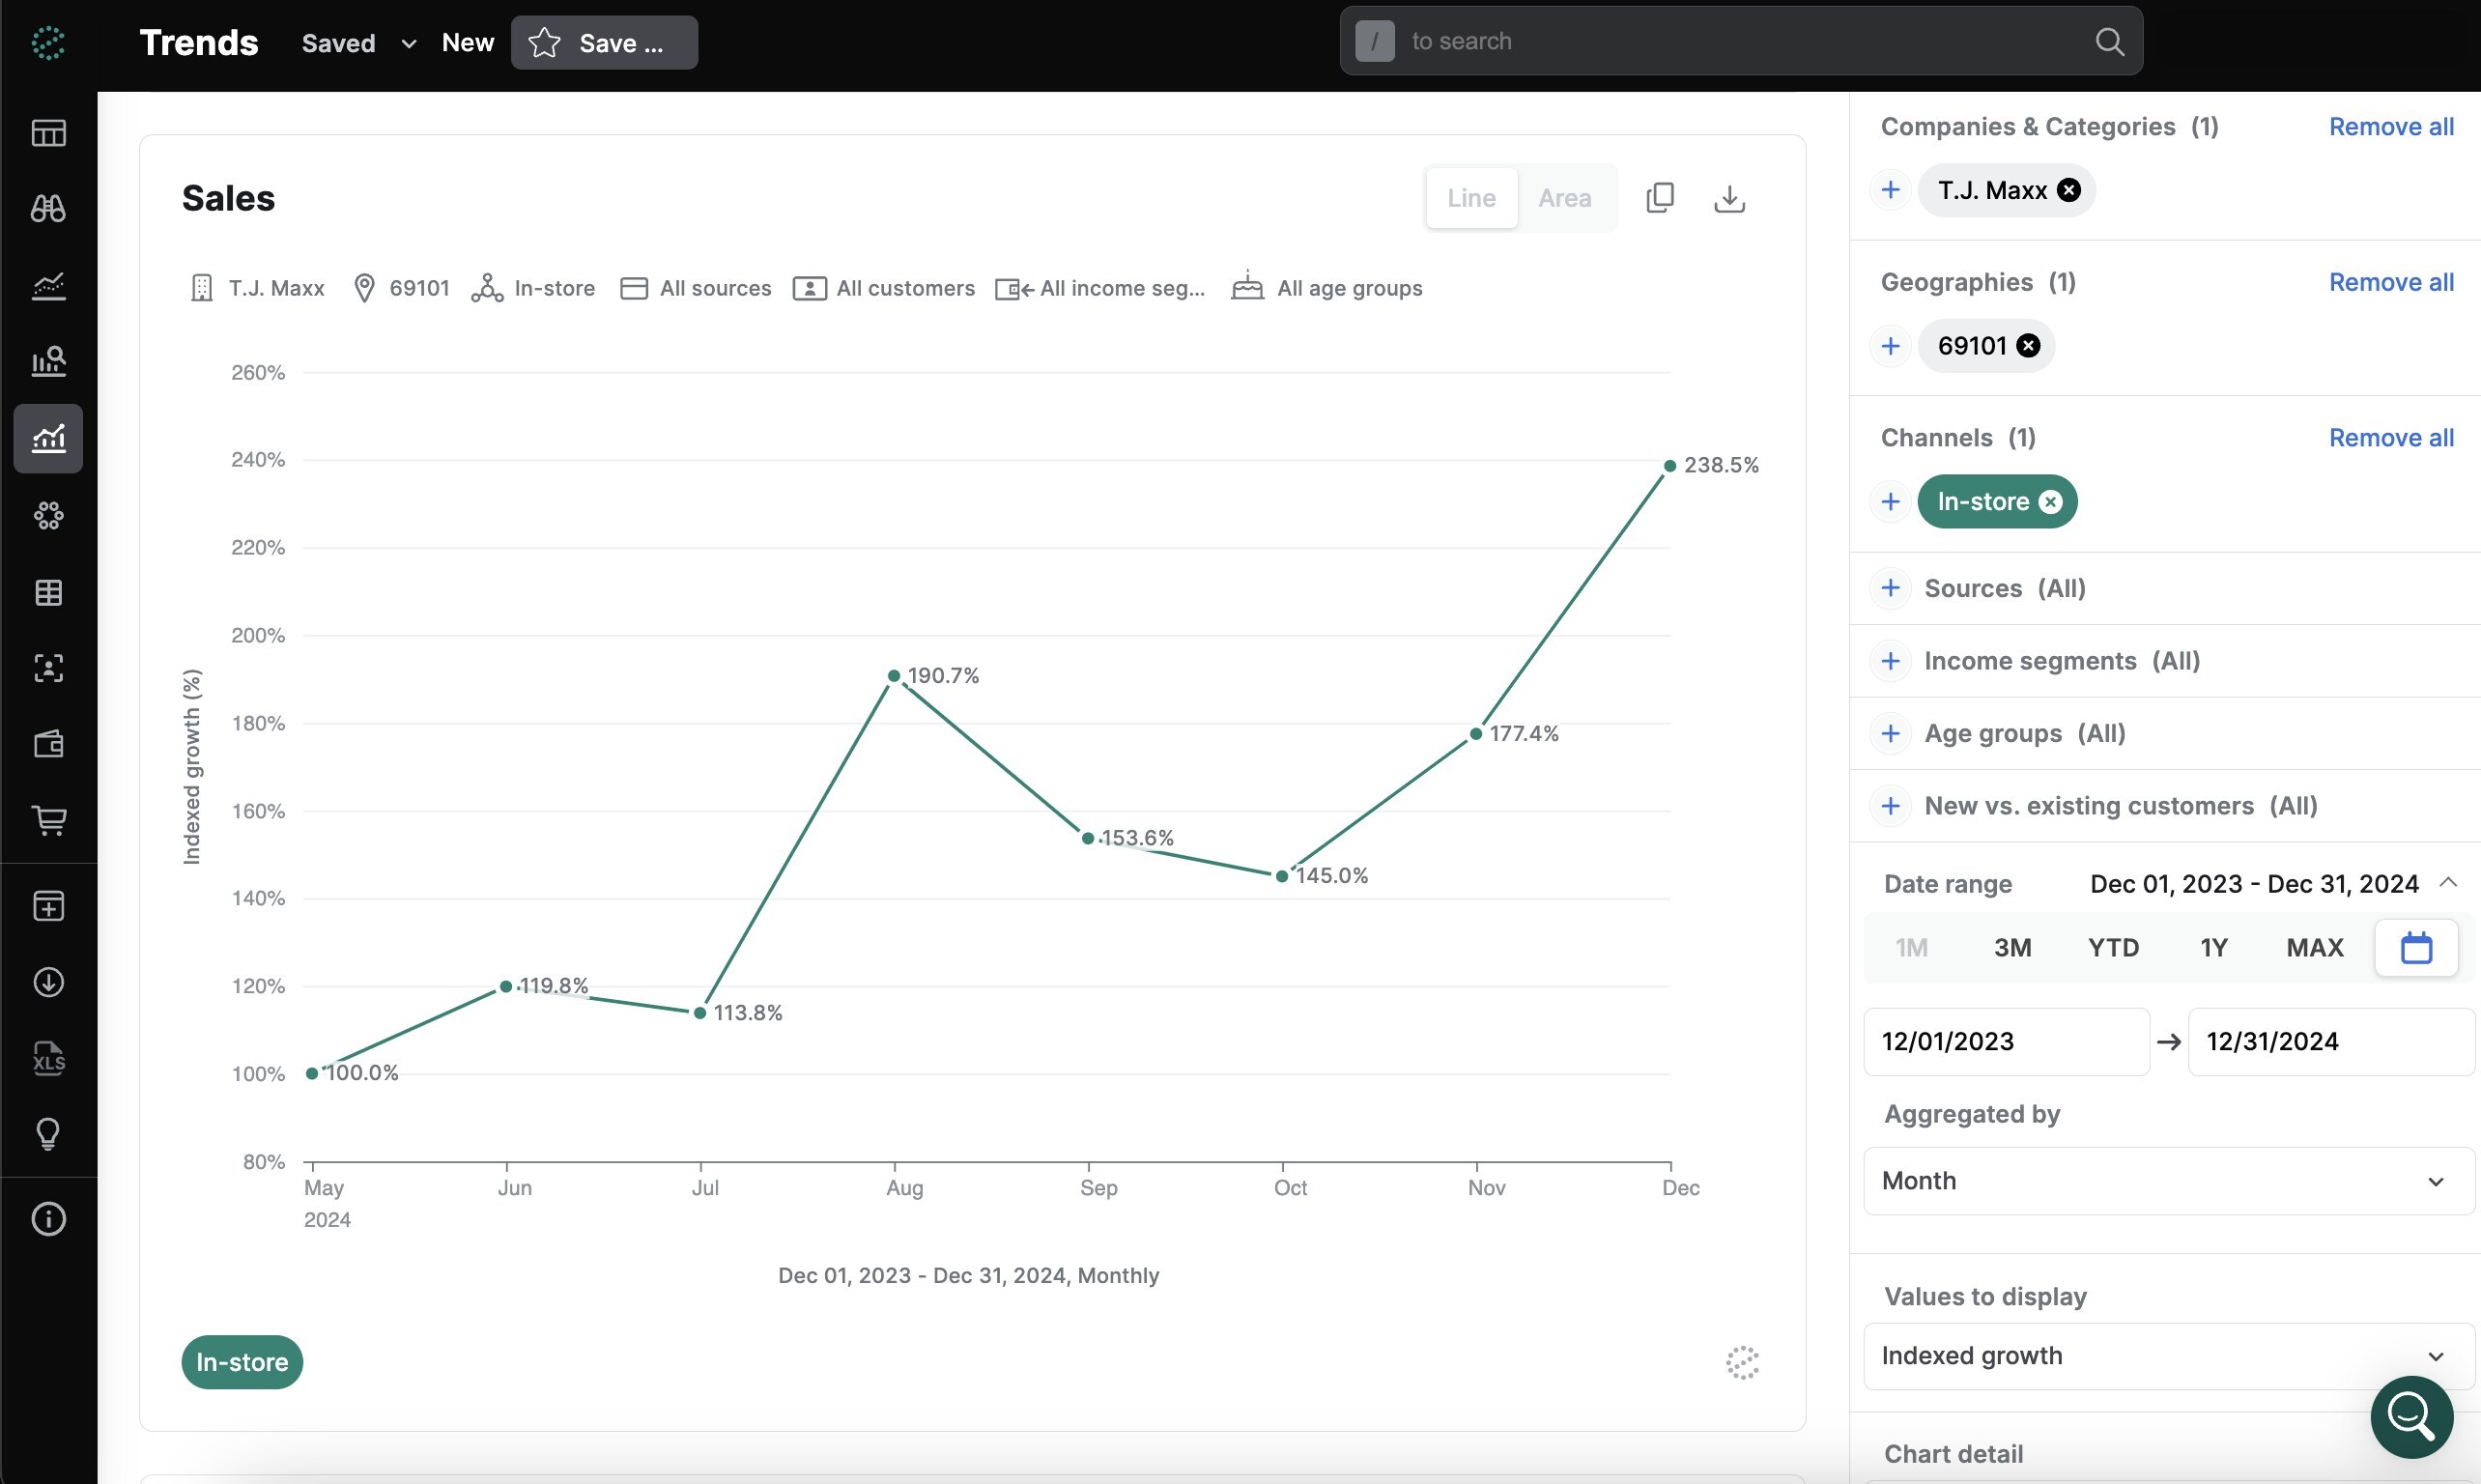Download the Sales chart
2481x1484 pixels.
point(1730,199)
